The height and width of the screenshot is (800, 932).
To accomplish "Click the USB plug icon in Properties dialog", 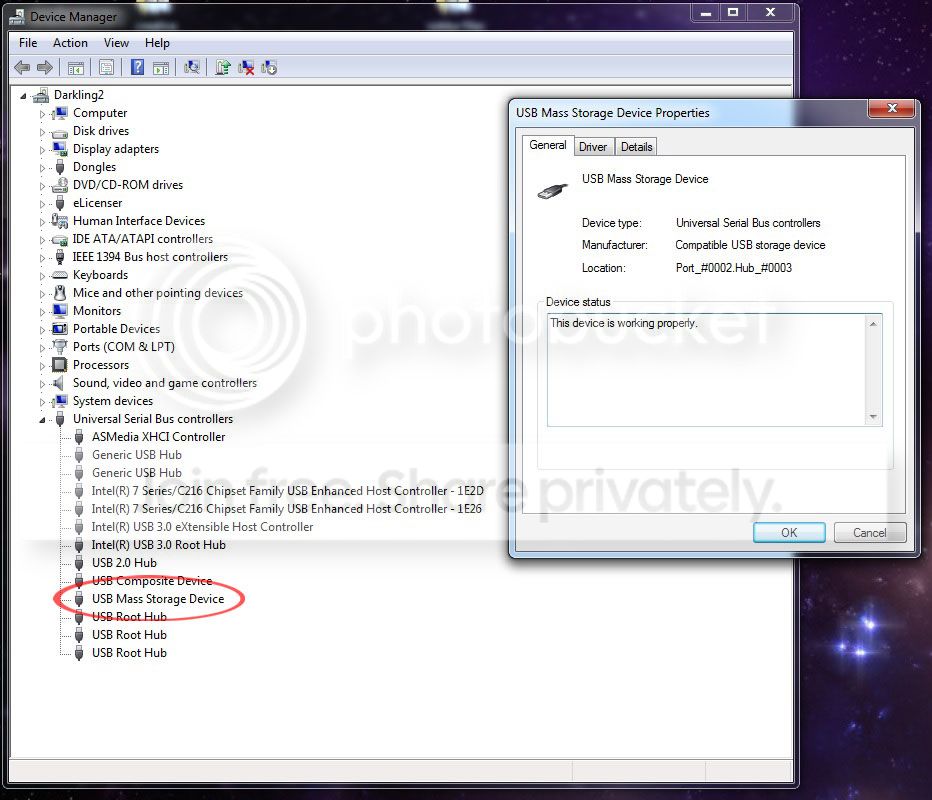I will click(553, 191).
